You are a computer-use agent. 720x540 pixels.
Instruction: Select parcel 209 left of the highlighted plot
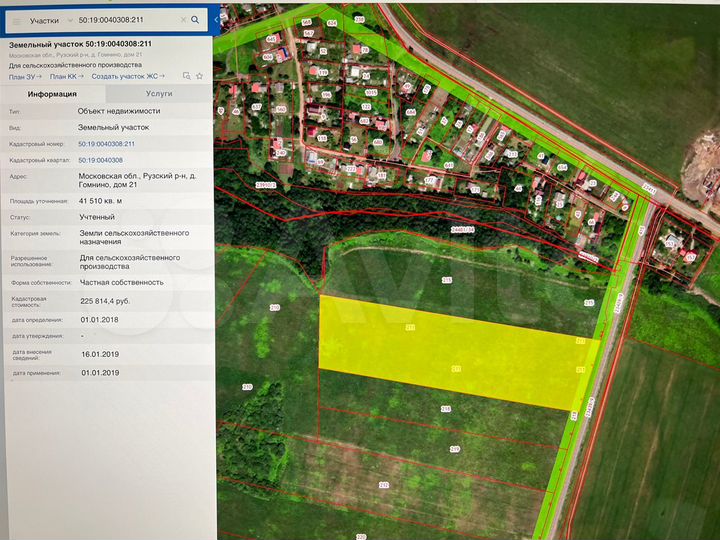point(275,308)
